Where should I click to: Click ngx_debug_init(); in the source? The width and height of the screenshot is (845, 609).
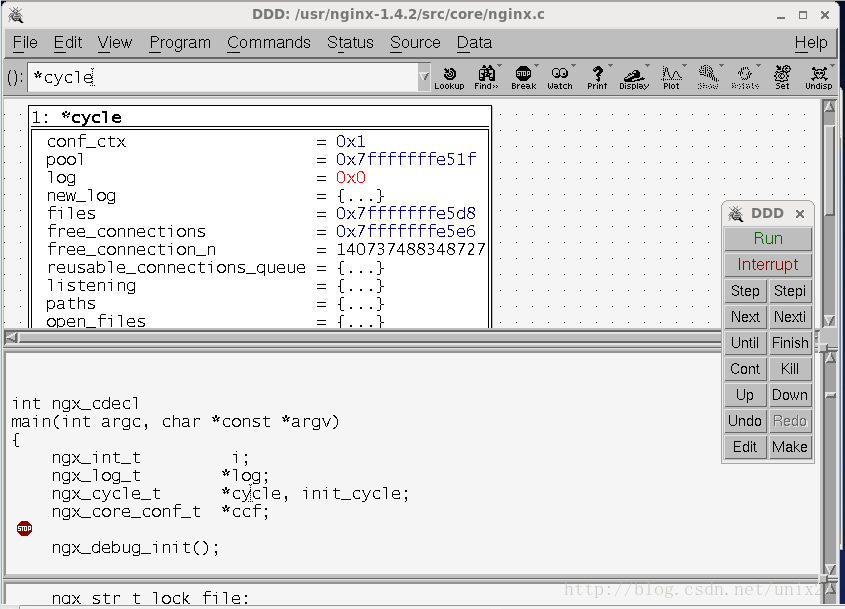click(x=136, y=548)
